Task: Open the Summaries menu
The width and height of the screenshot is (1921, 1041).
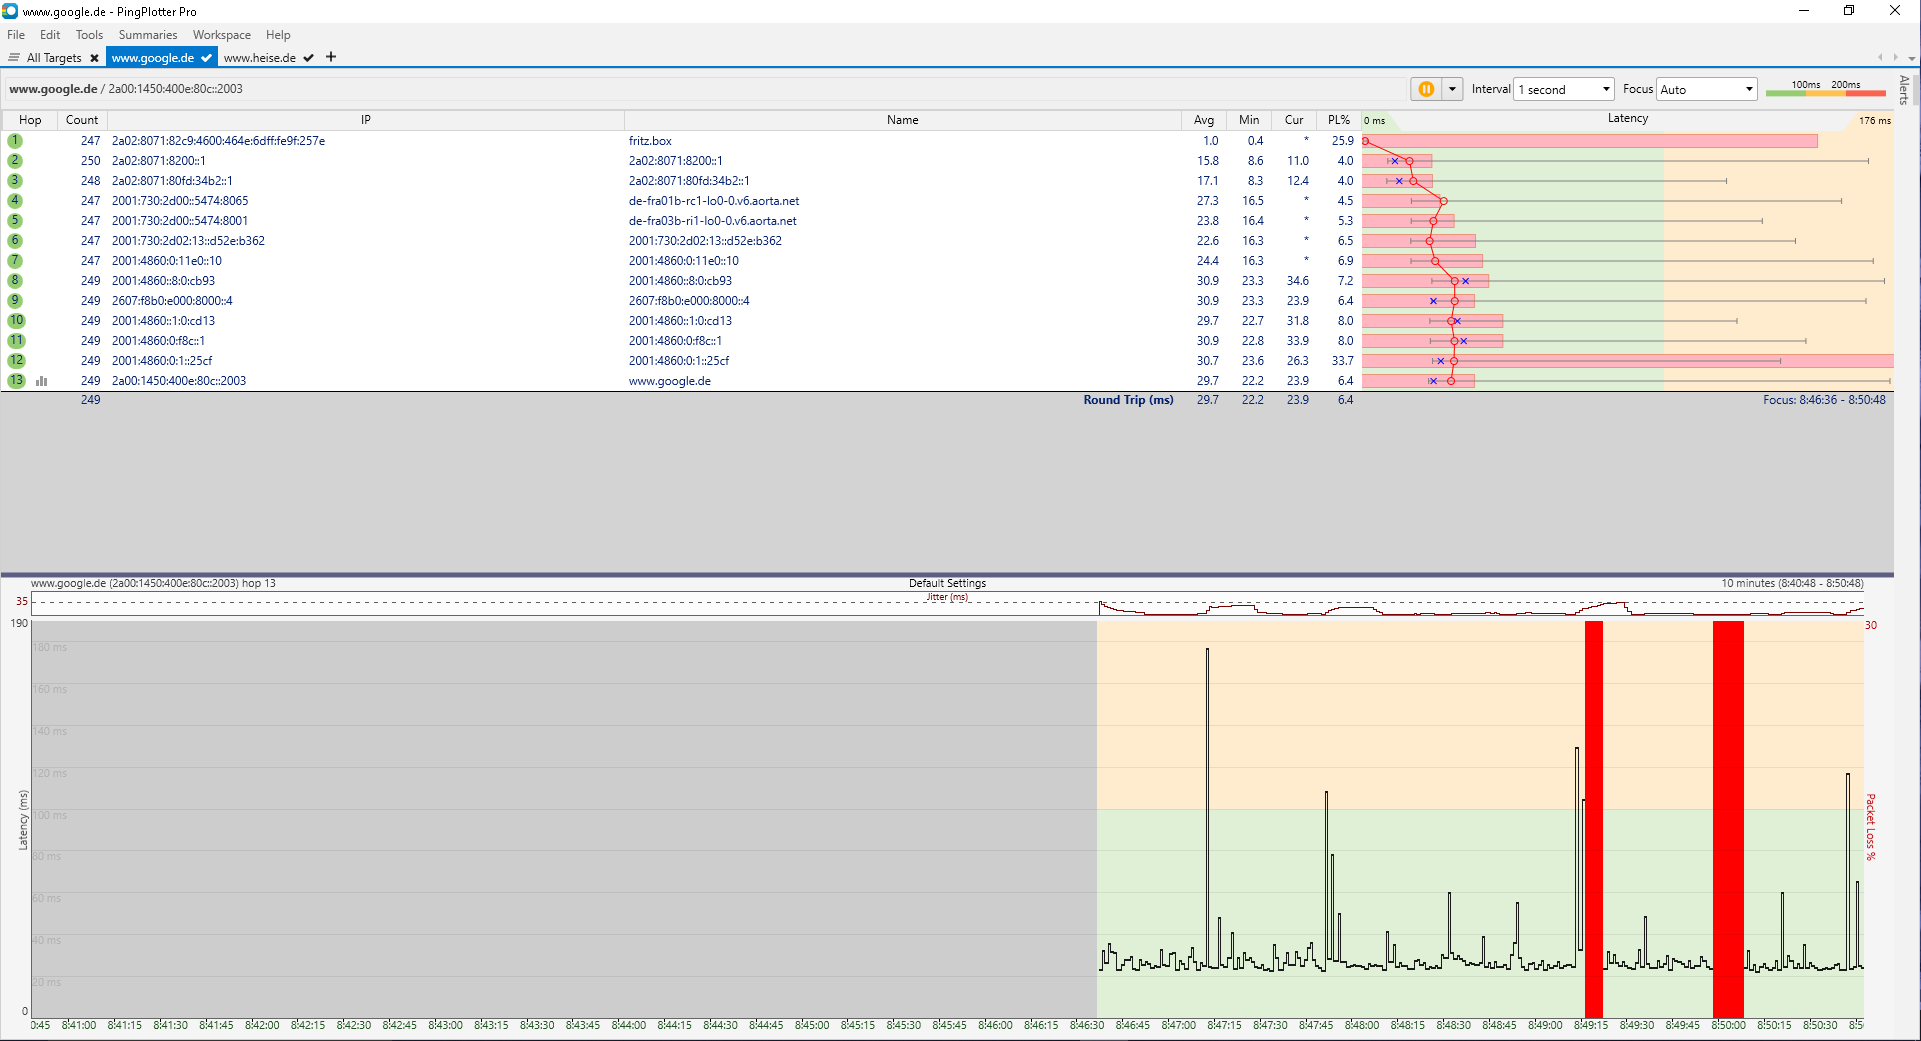Action: point(148,35)
